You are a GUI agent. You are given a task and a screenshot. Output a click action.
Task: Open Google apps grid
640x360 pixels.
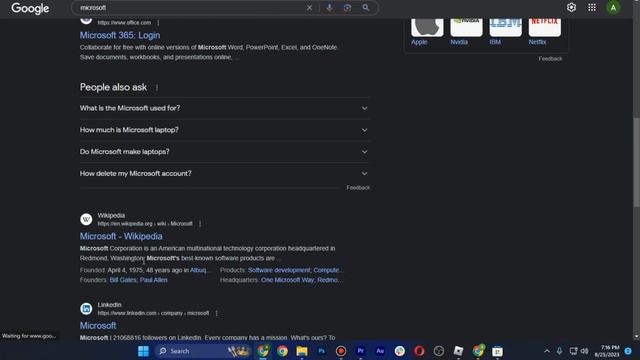tap(592, 7)
